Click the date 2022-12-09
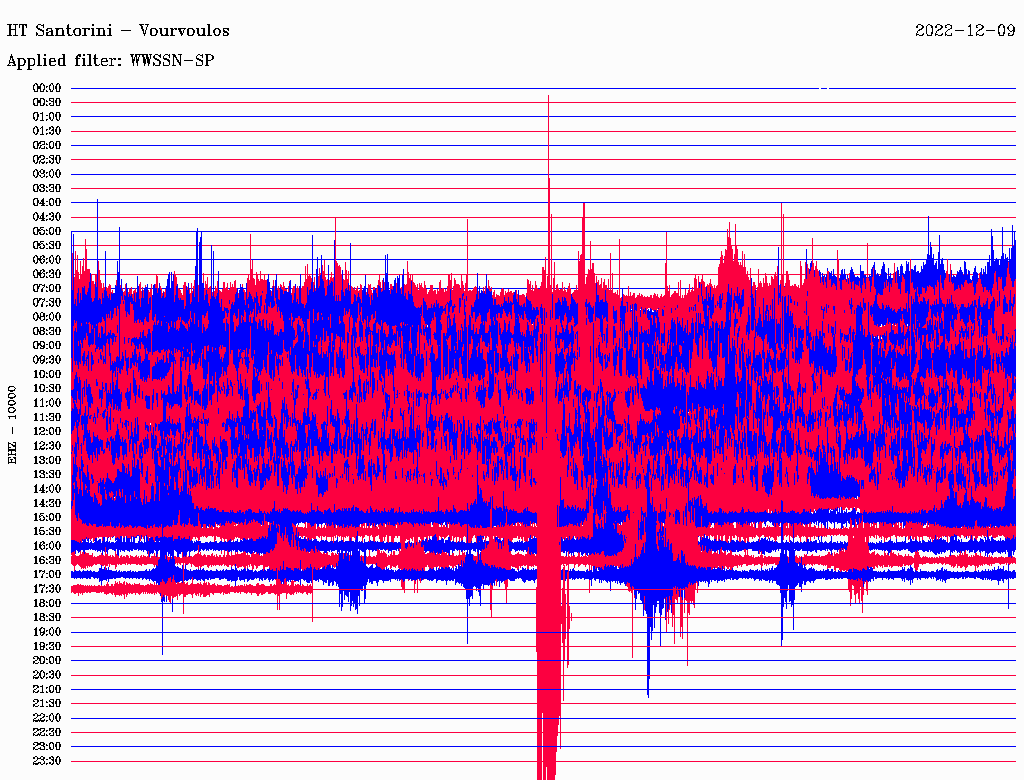 click(x=965, y=31)
